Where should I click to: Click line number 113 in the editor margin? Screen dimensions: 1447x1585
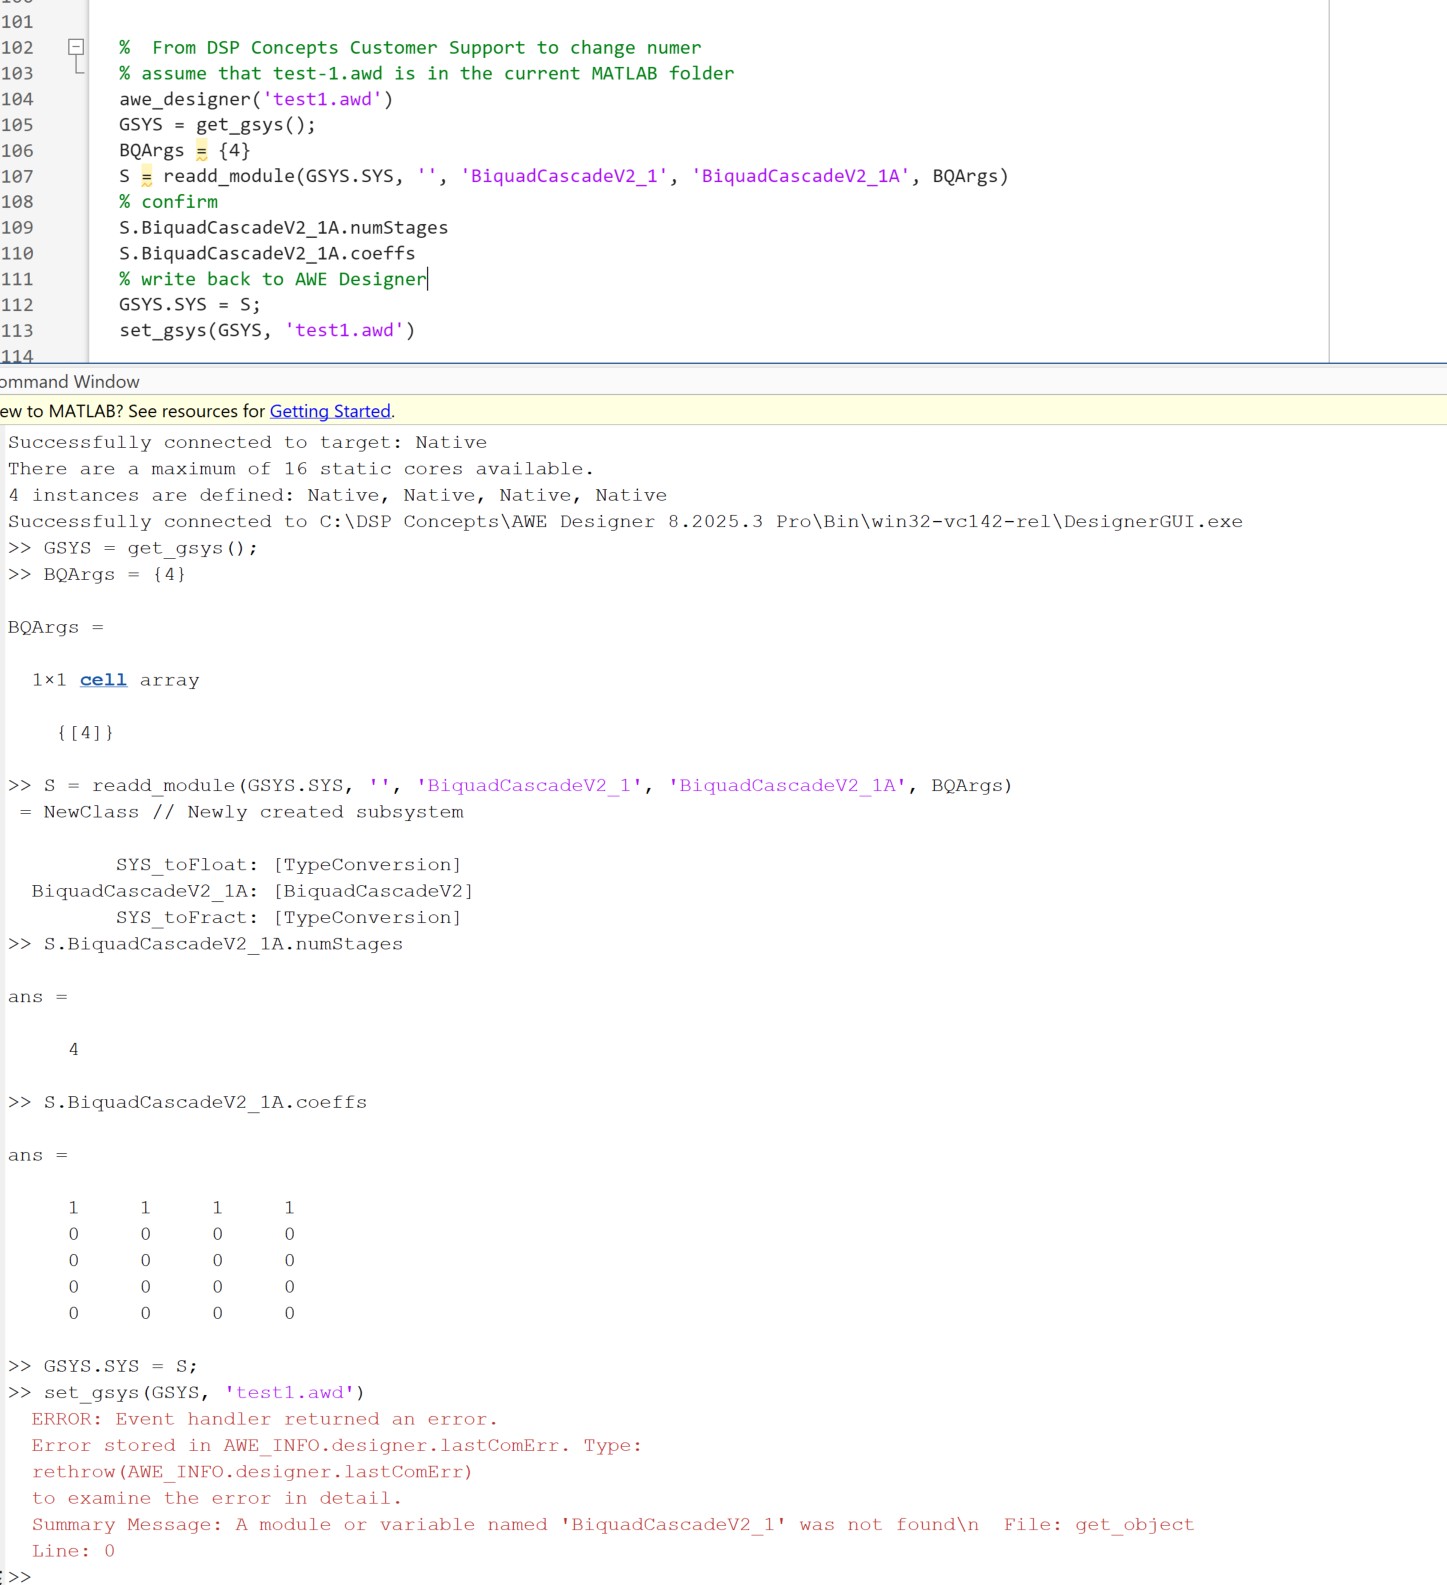click(x=17, y=330)
